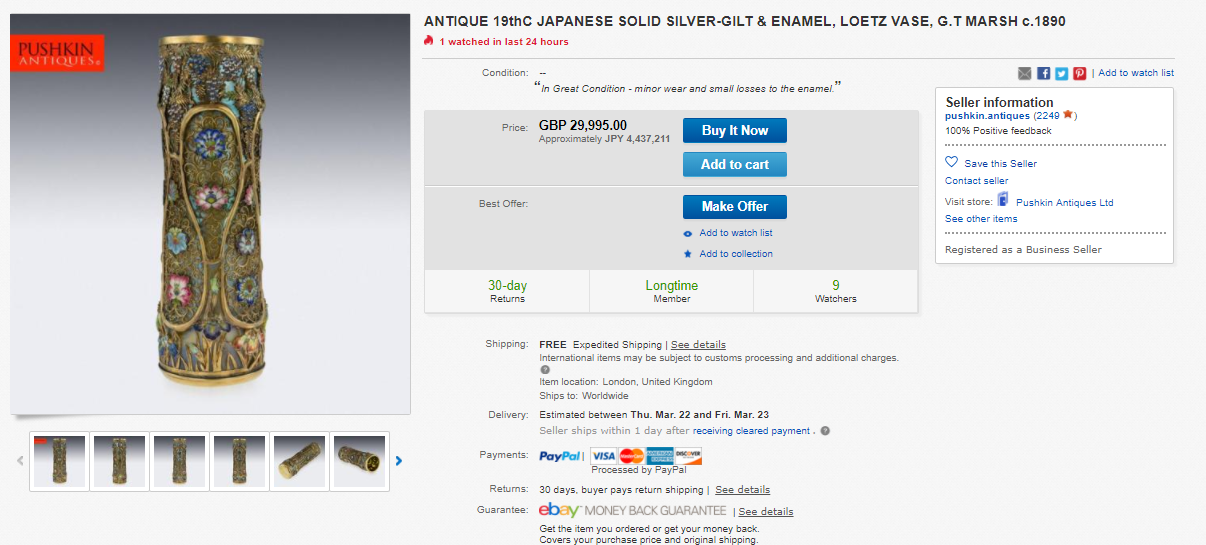Image resolution: width=1206 pixels, height=545 pixels.
Task: Click the eye icon Add to watch list
Action: click(688, 233)
